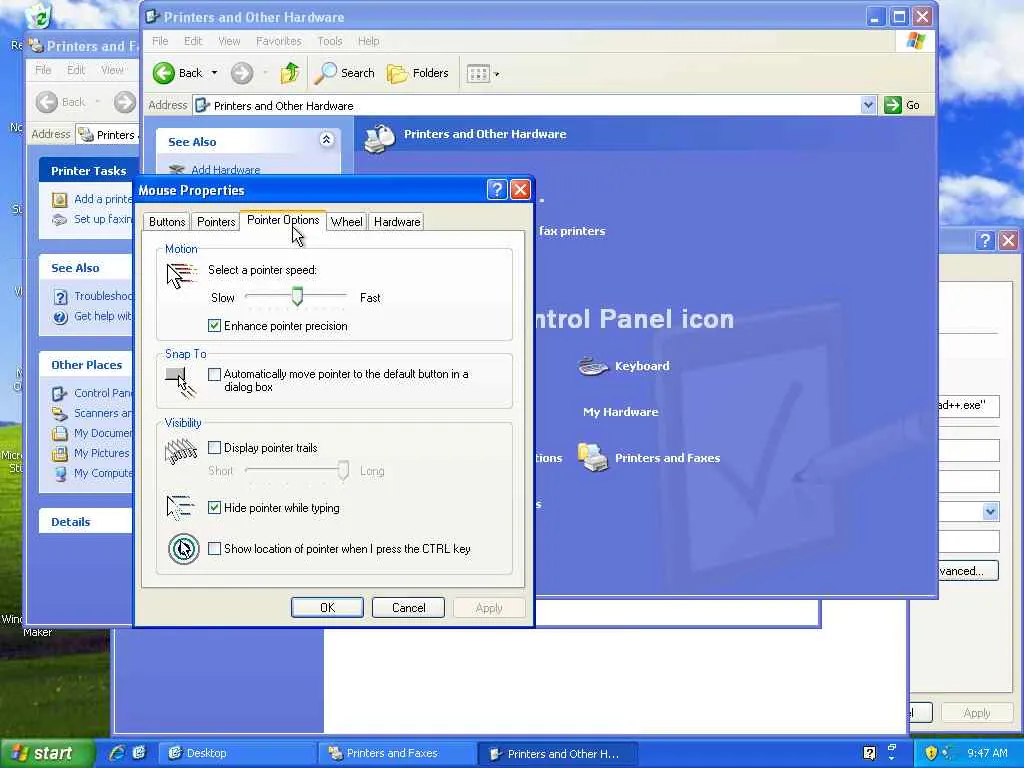The width and height of the screenshot is (1024, 768).
Task: Click Desktop taskbar button
Action: [x=237, y=753]
